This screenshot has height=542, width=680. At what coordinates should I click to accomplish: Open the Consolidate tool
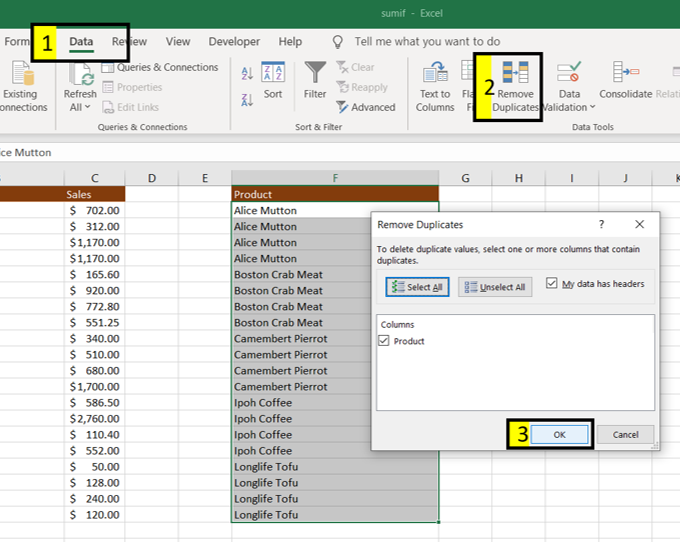(626, 86)
